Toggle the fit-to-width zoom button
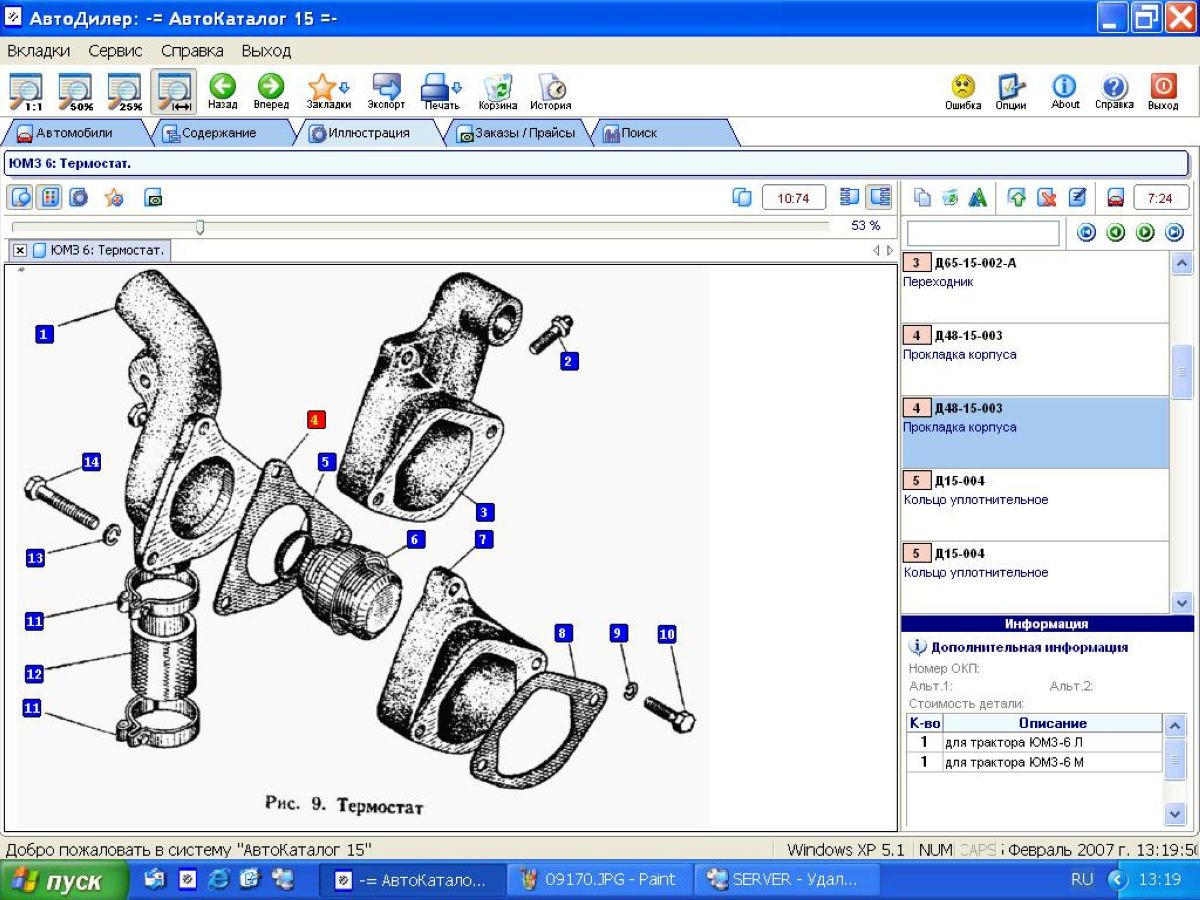The height and width of the screenshot is (900, 1200). pyautogui.click(x=174, y=91)
